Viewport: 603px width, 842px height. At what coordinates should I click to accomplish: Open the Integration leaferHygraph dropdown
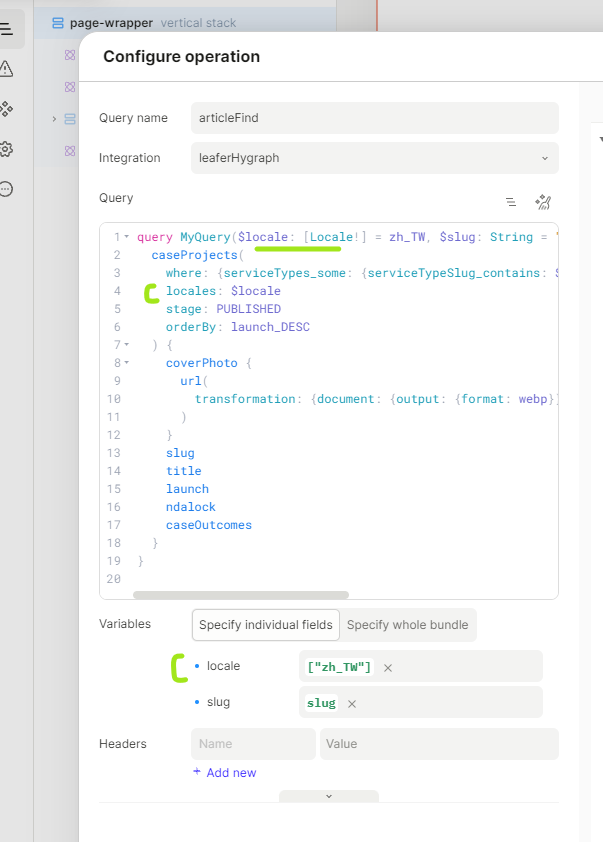(374, 158)
